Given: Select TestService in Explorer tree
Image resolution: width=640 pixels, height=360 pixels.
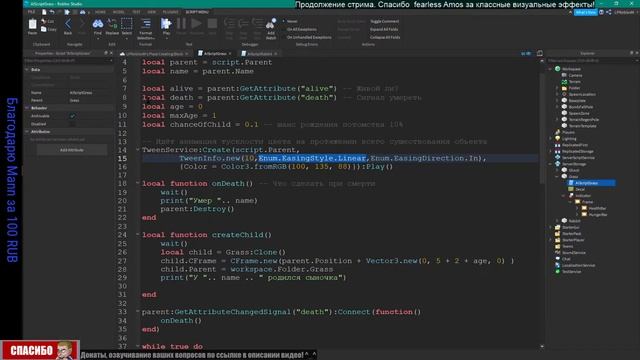Looking at the screenshot, I should tap(571, 271).
